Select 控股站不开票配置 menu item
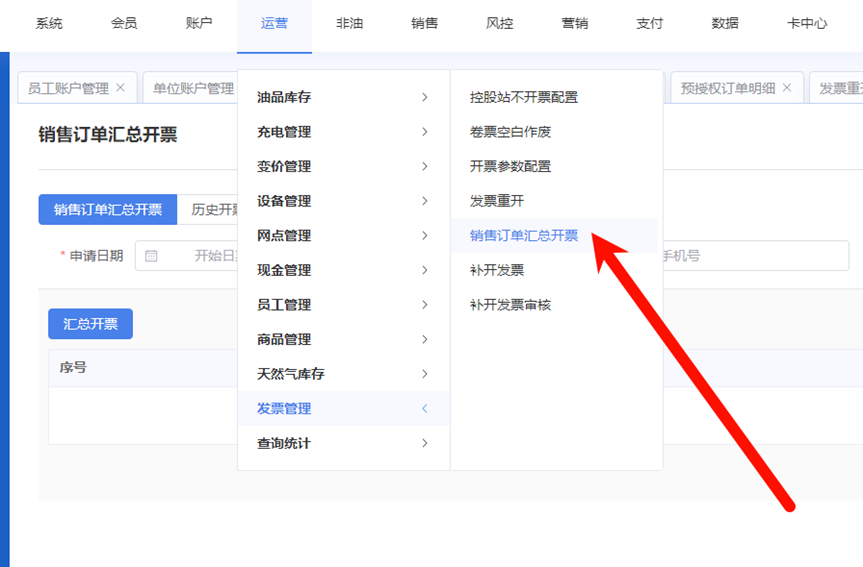863x567 pixels. tap(524, 97)
